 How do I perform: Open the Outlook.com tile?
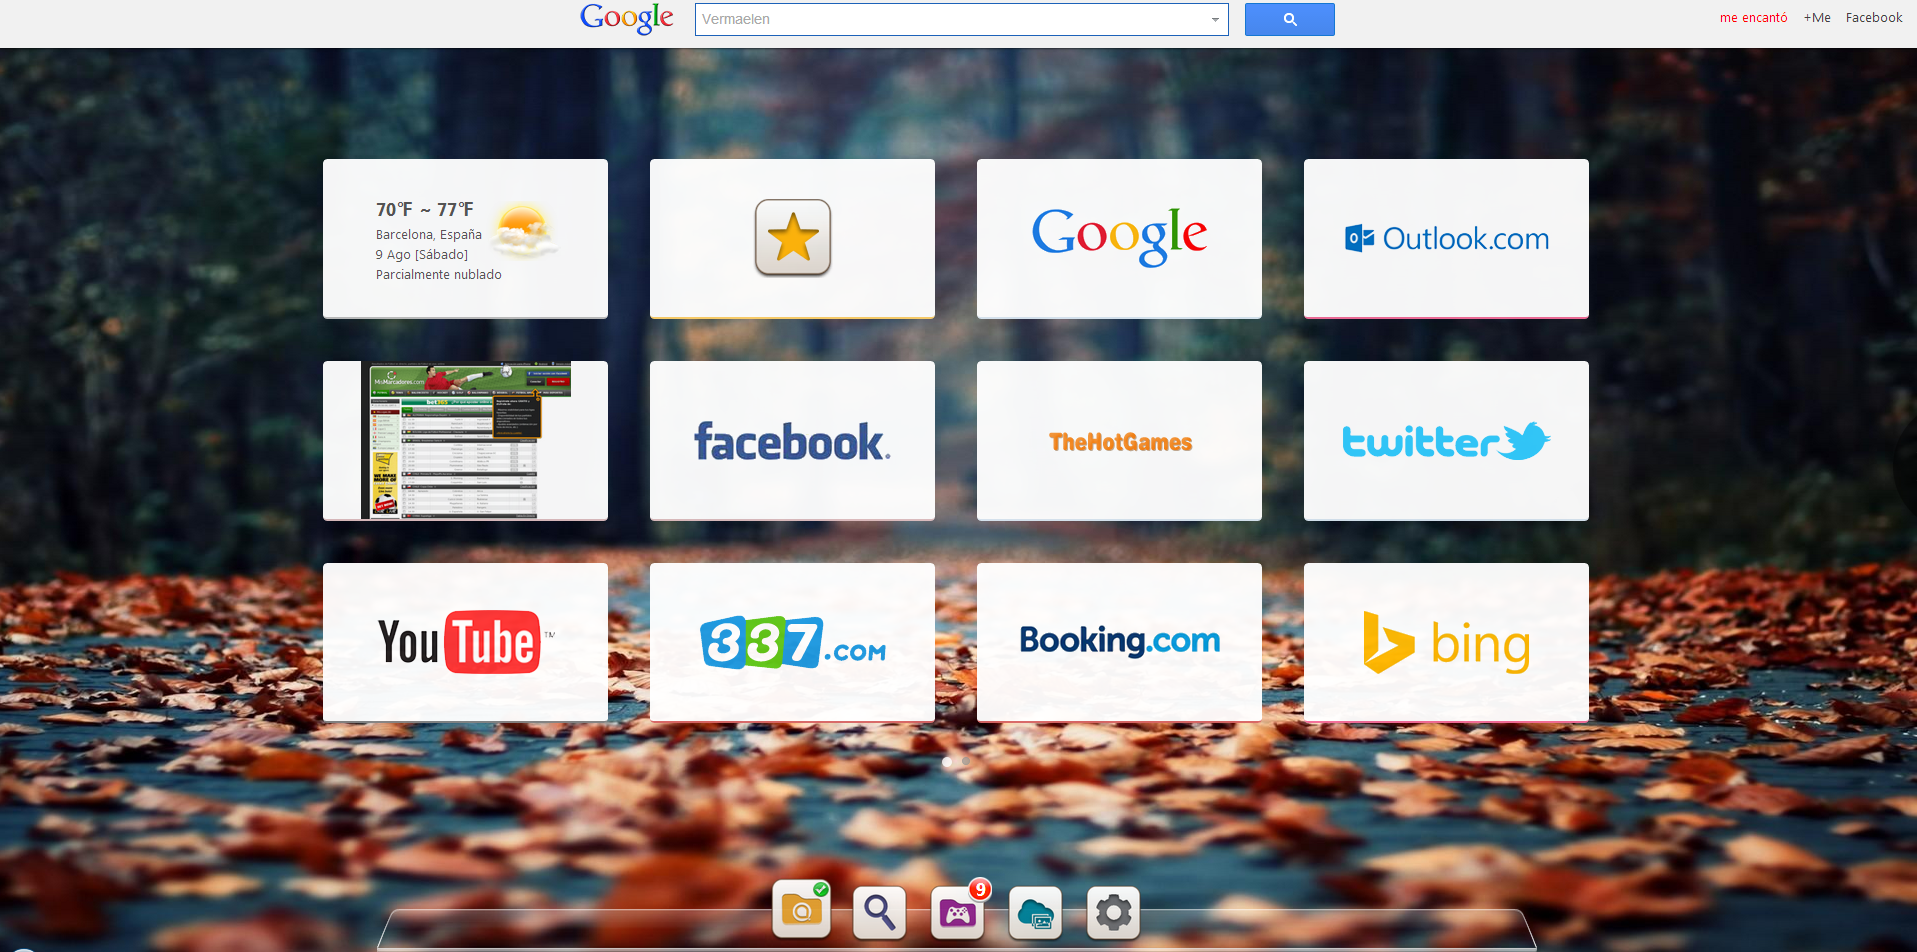(x=1446, y=239)
